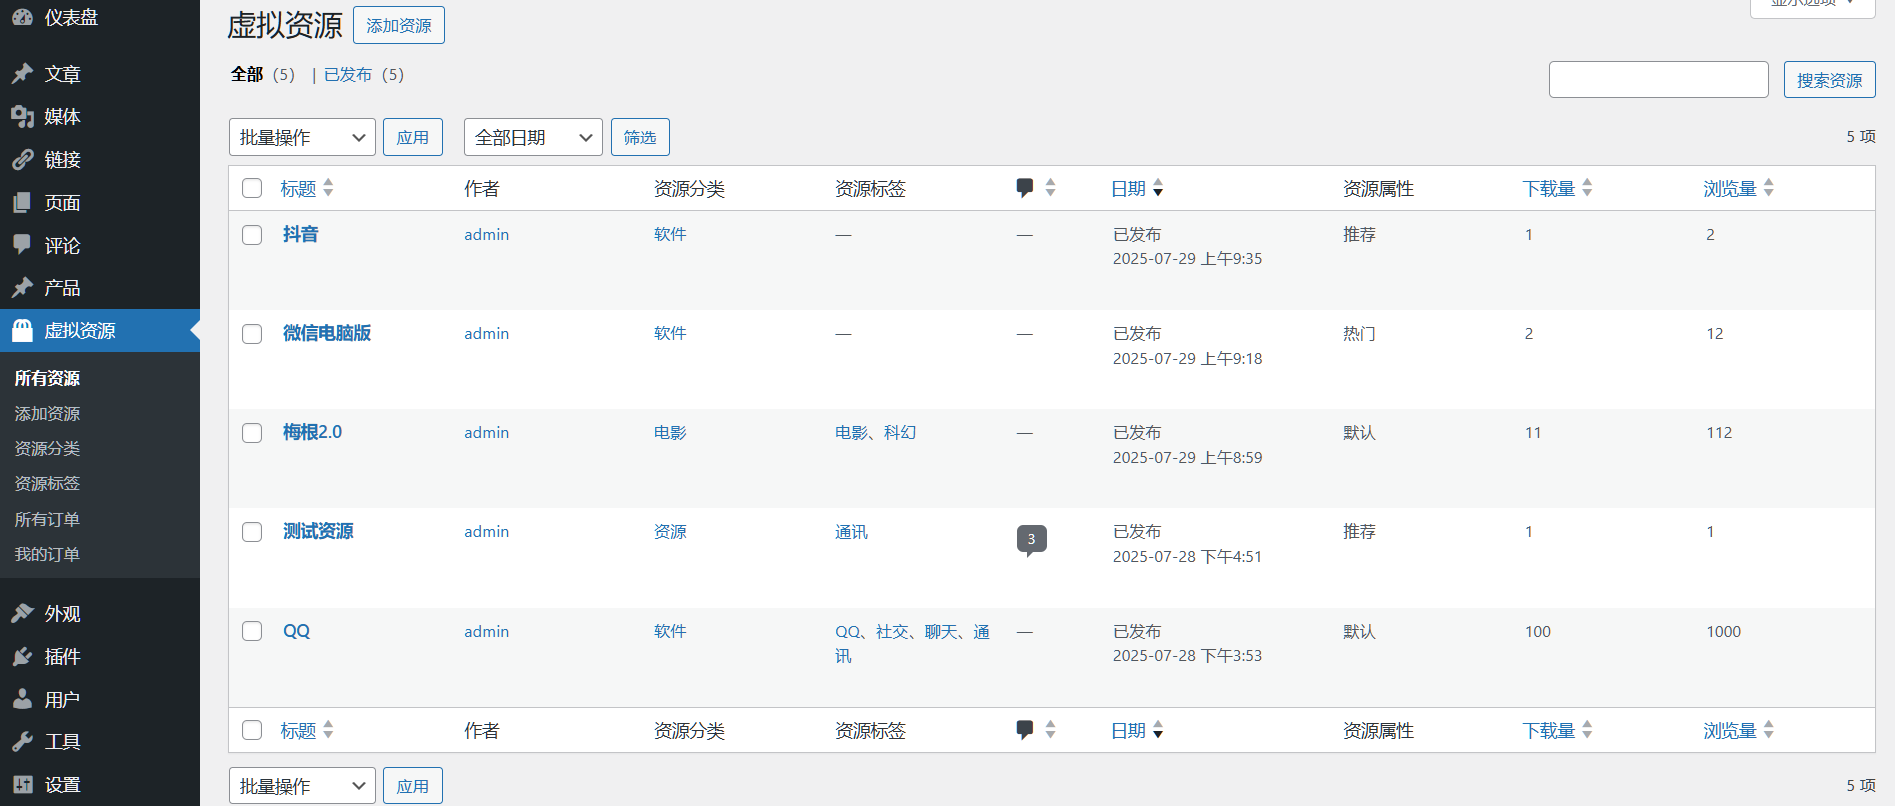Open 添加资源 submenu item in sidebar

pyautogui.click(x=47, y=413)
